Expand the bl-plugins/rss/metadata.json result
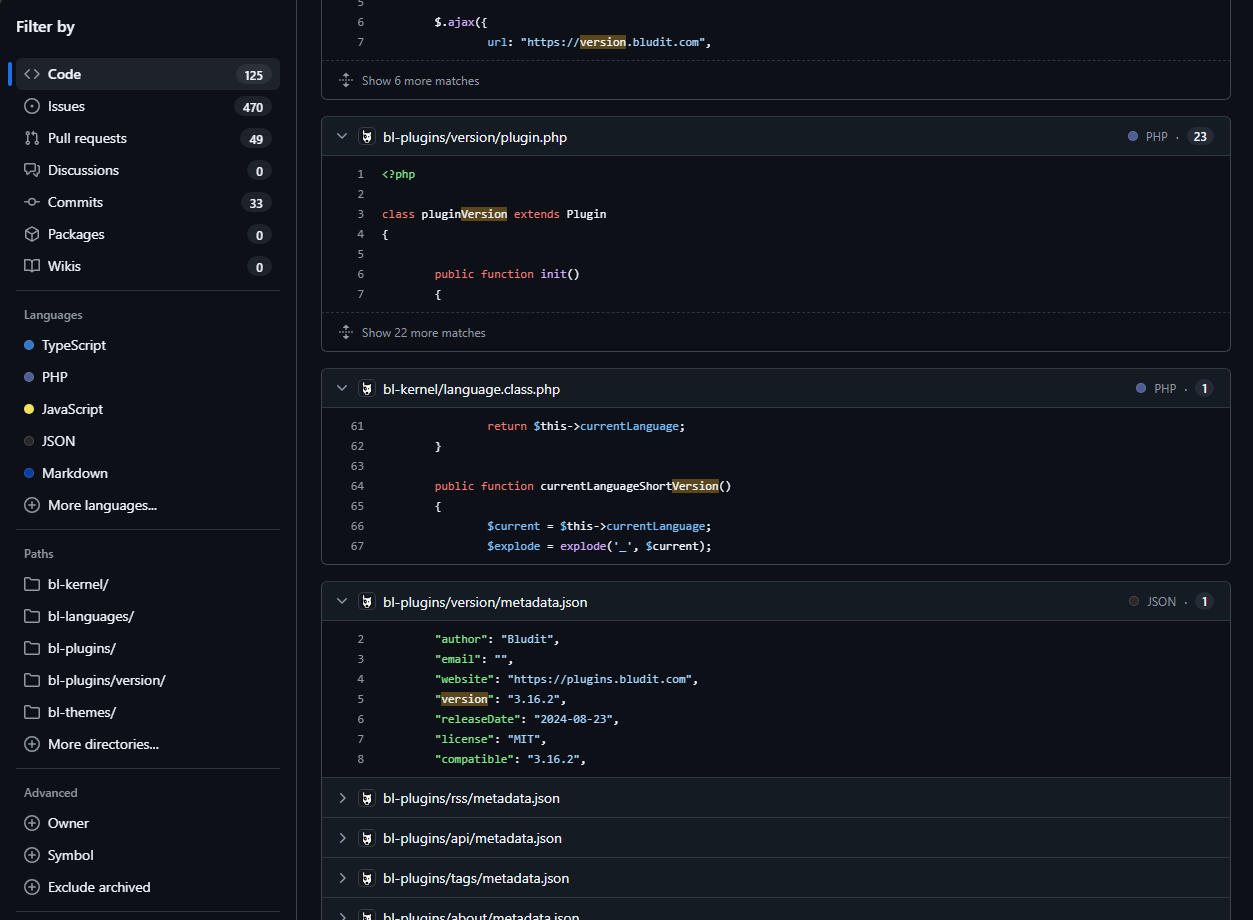Screen dimensions: 1253x920 tap(342, 798)
